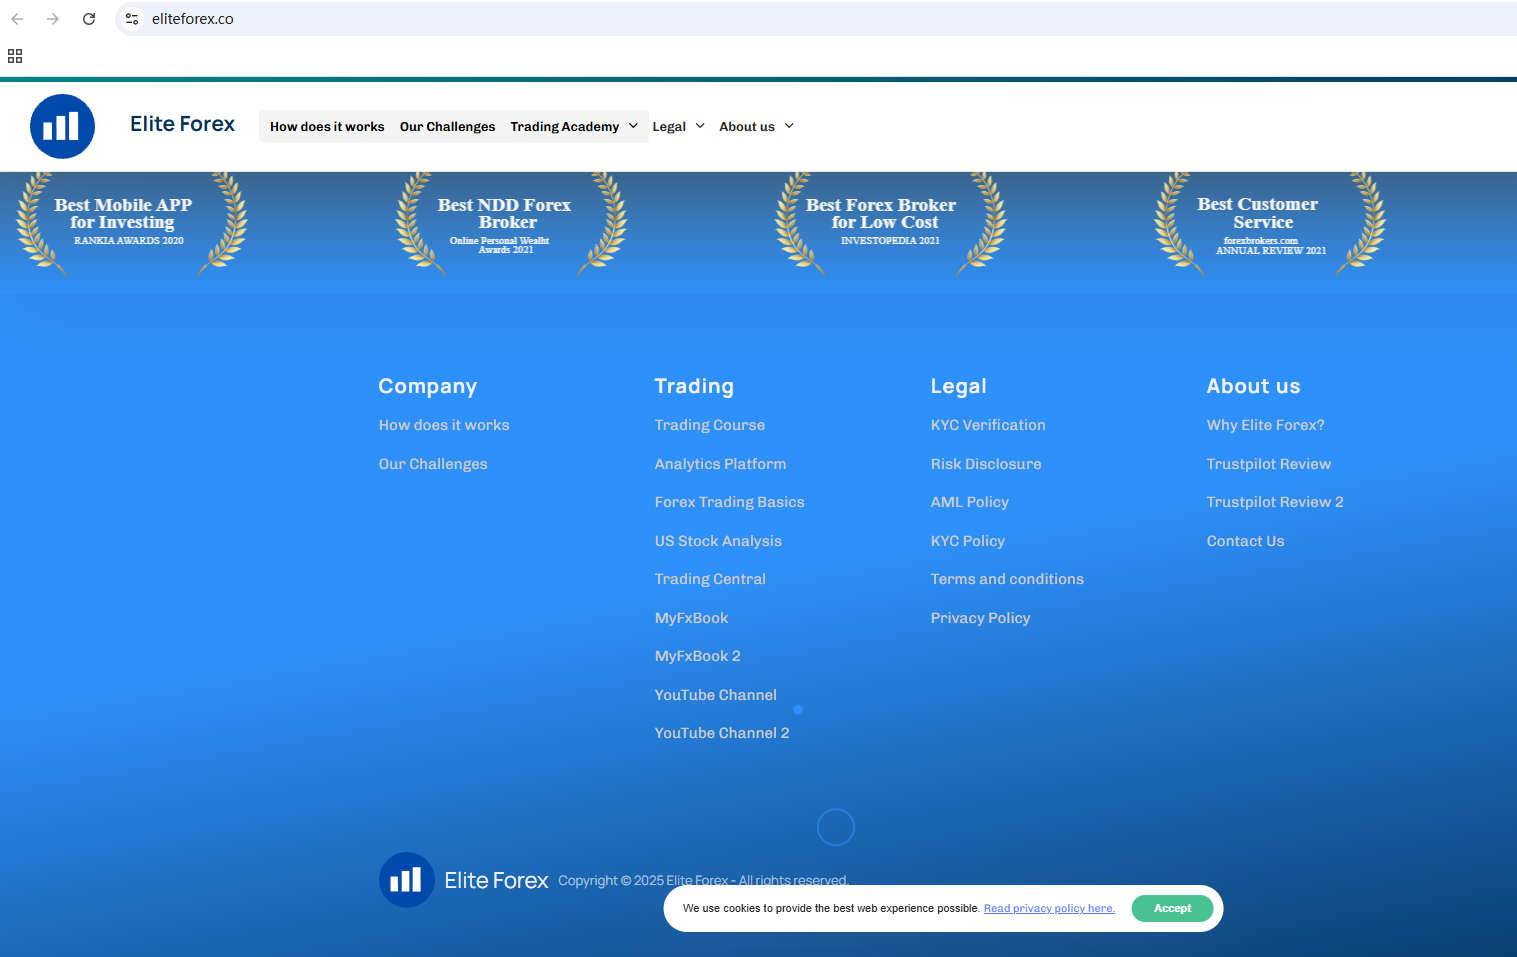The width and height of the screenshot is (1517, 957).
Task: Expand the Legal dropdown in navigation
Action: coord(678,127)
